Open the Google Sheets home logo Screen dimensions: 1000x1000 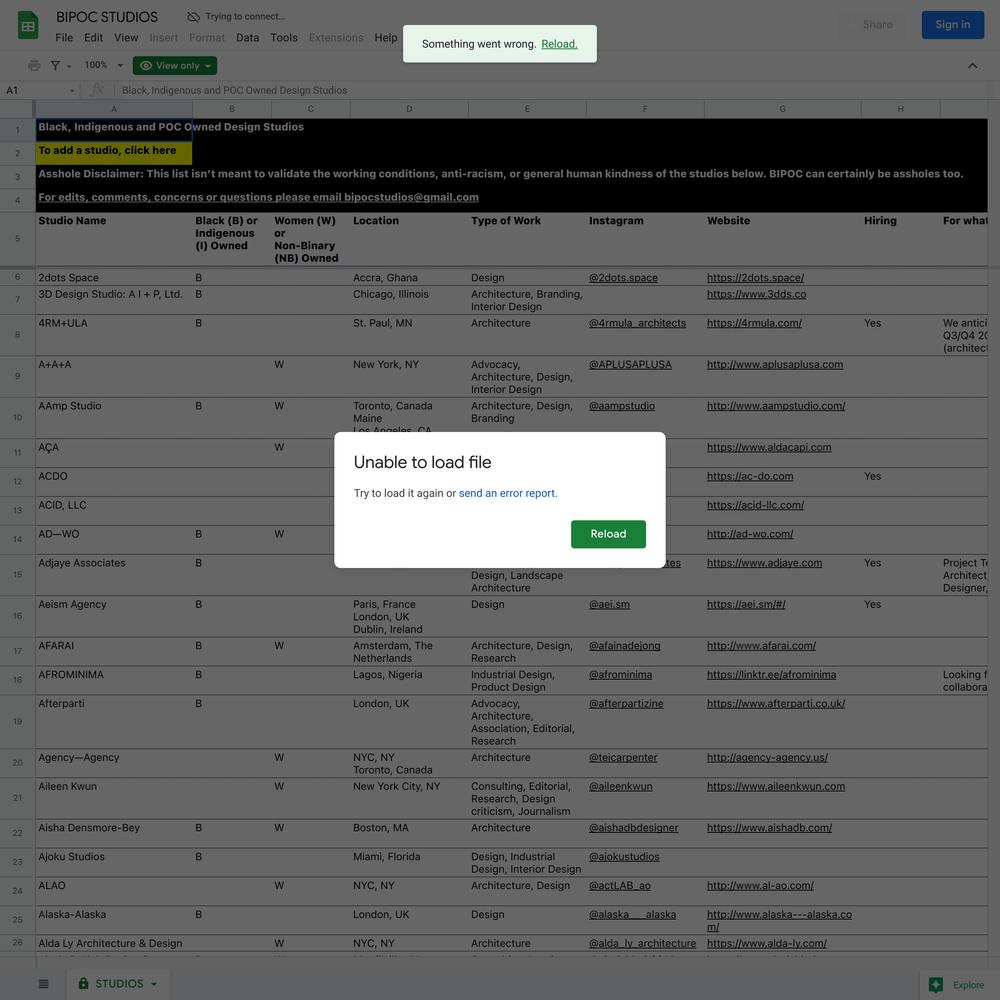point(27,26)
